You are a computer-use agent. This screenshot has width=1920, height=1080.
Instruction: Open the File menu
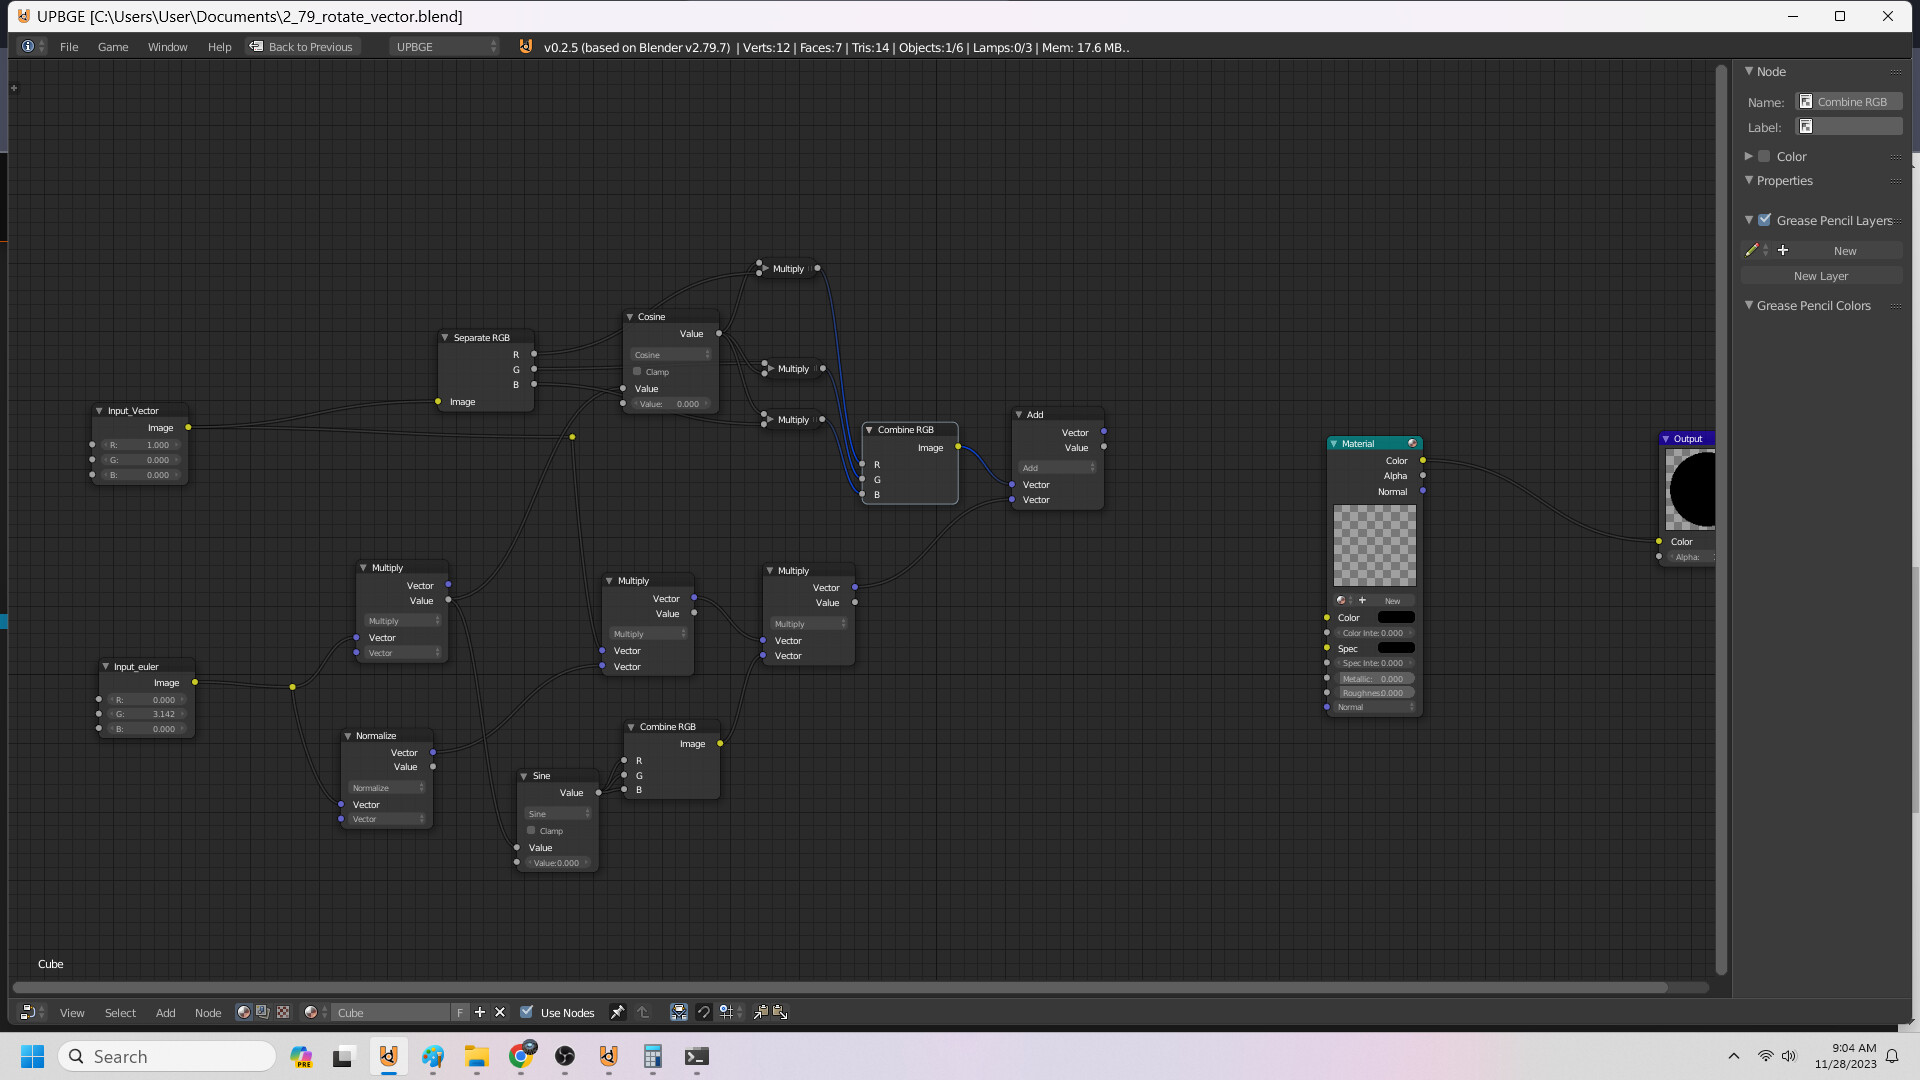pyautogui.click(x=68, y=46)
